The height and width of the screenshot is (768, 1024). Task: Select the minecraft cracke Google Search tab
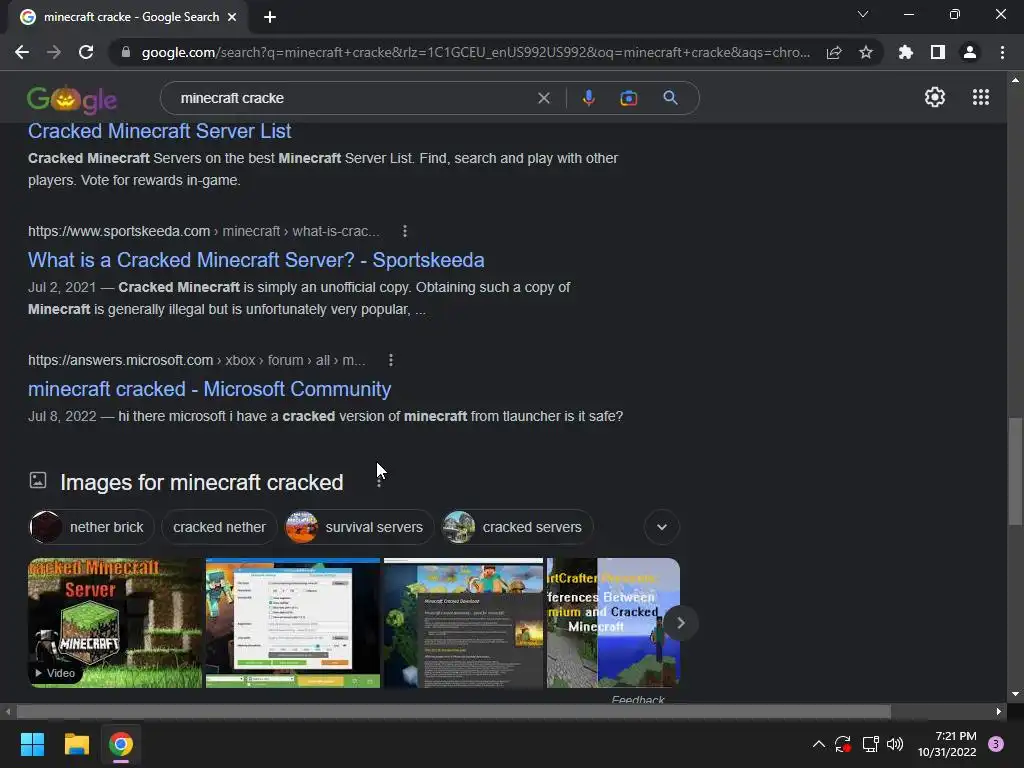pyautogui.click(x=129, y=17)
